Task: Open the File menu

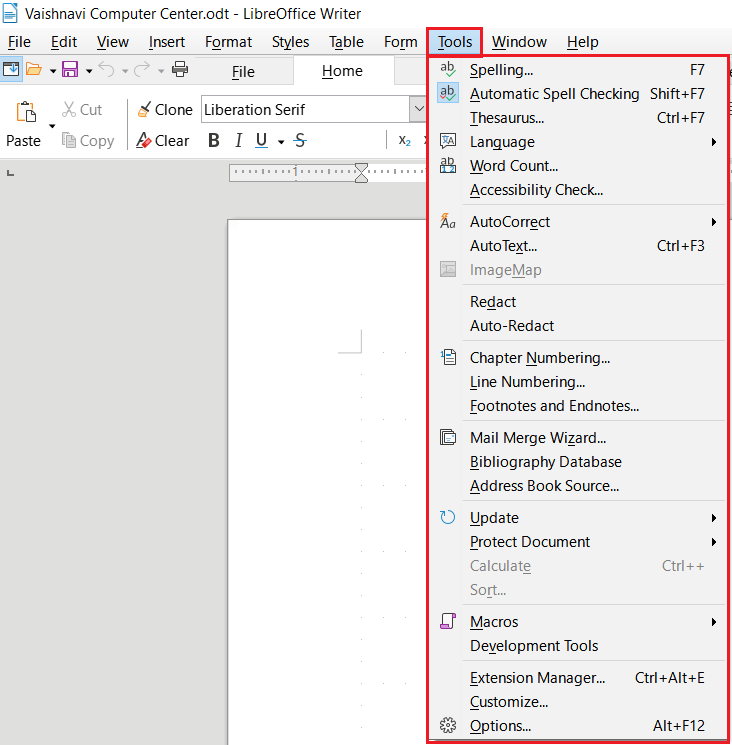Action: 19,42
